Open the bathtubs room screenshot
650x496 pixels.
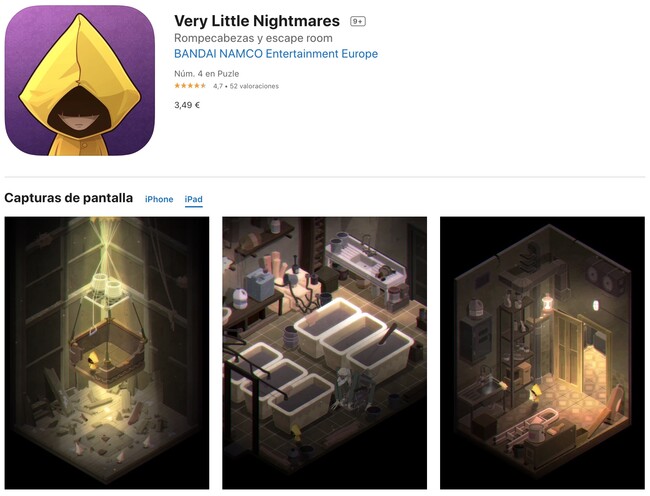tap(325, 353)
